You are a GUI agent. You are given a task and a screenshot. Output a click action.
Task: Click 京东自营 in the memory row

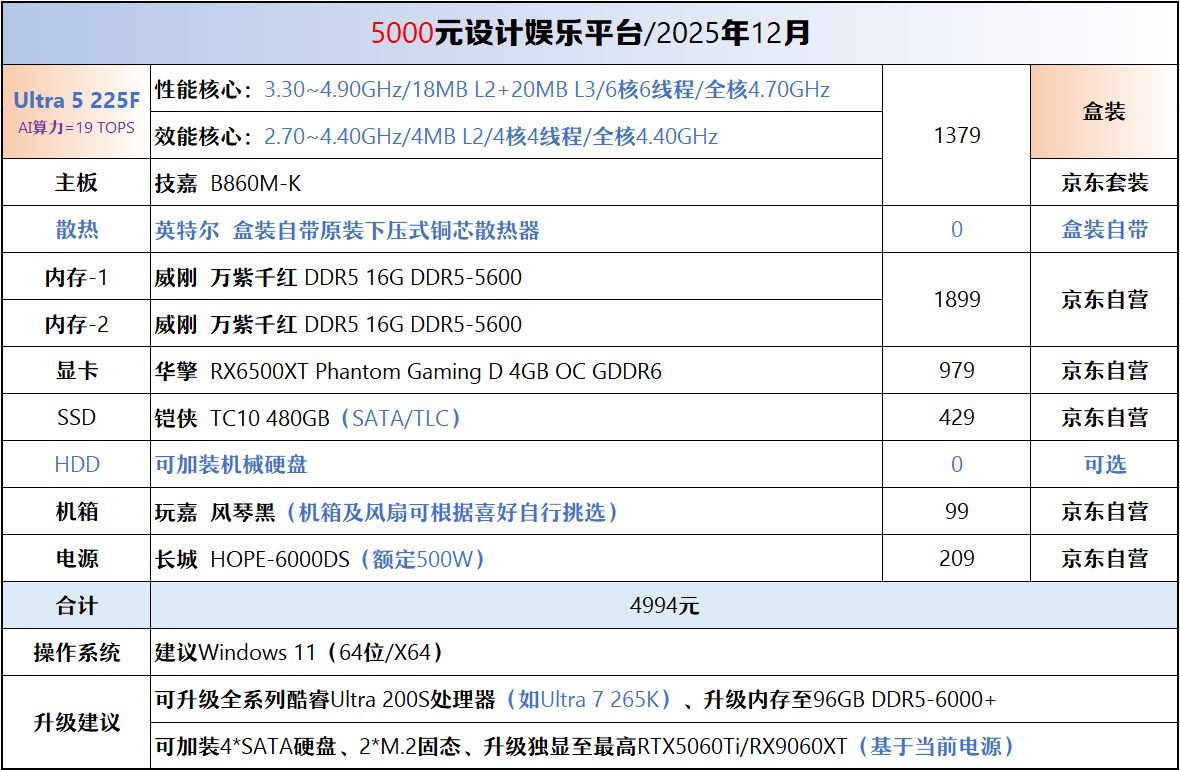point(1104,300)
